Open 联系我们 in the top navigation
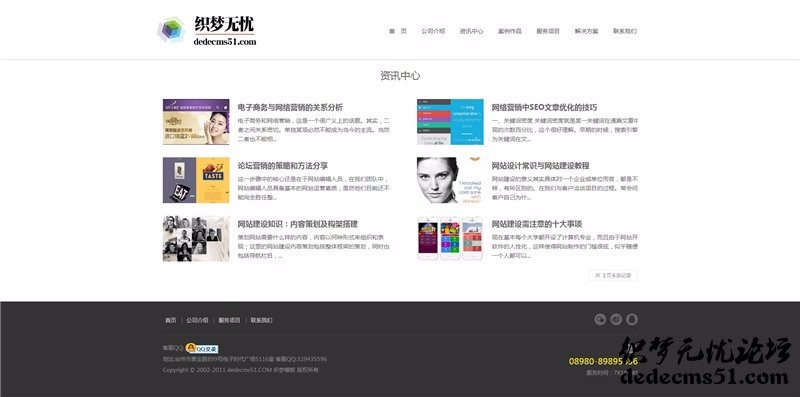Screen dimensions: 800x397 (x=624, y=31)
